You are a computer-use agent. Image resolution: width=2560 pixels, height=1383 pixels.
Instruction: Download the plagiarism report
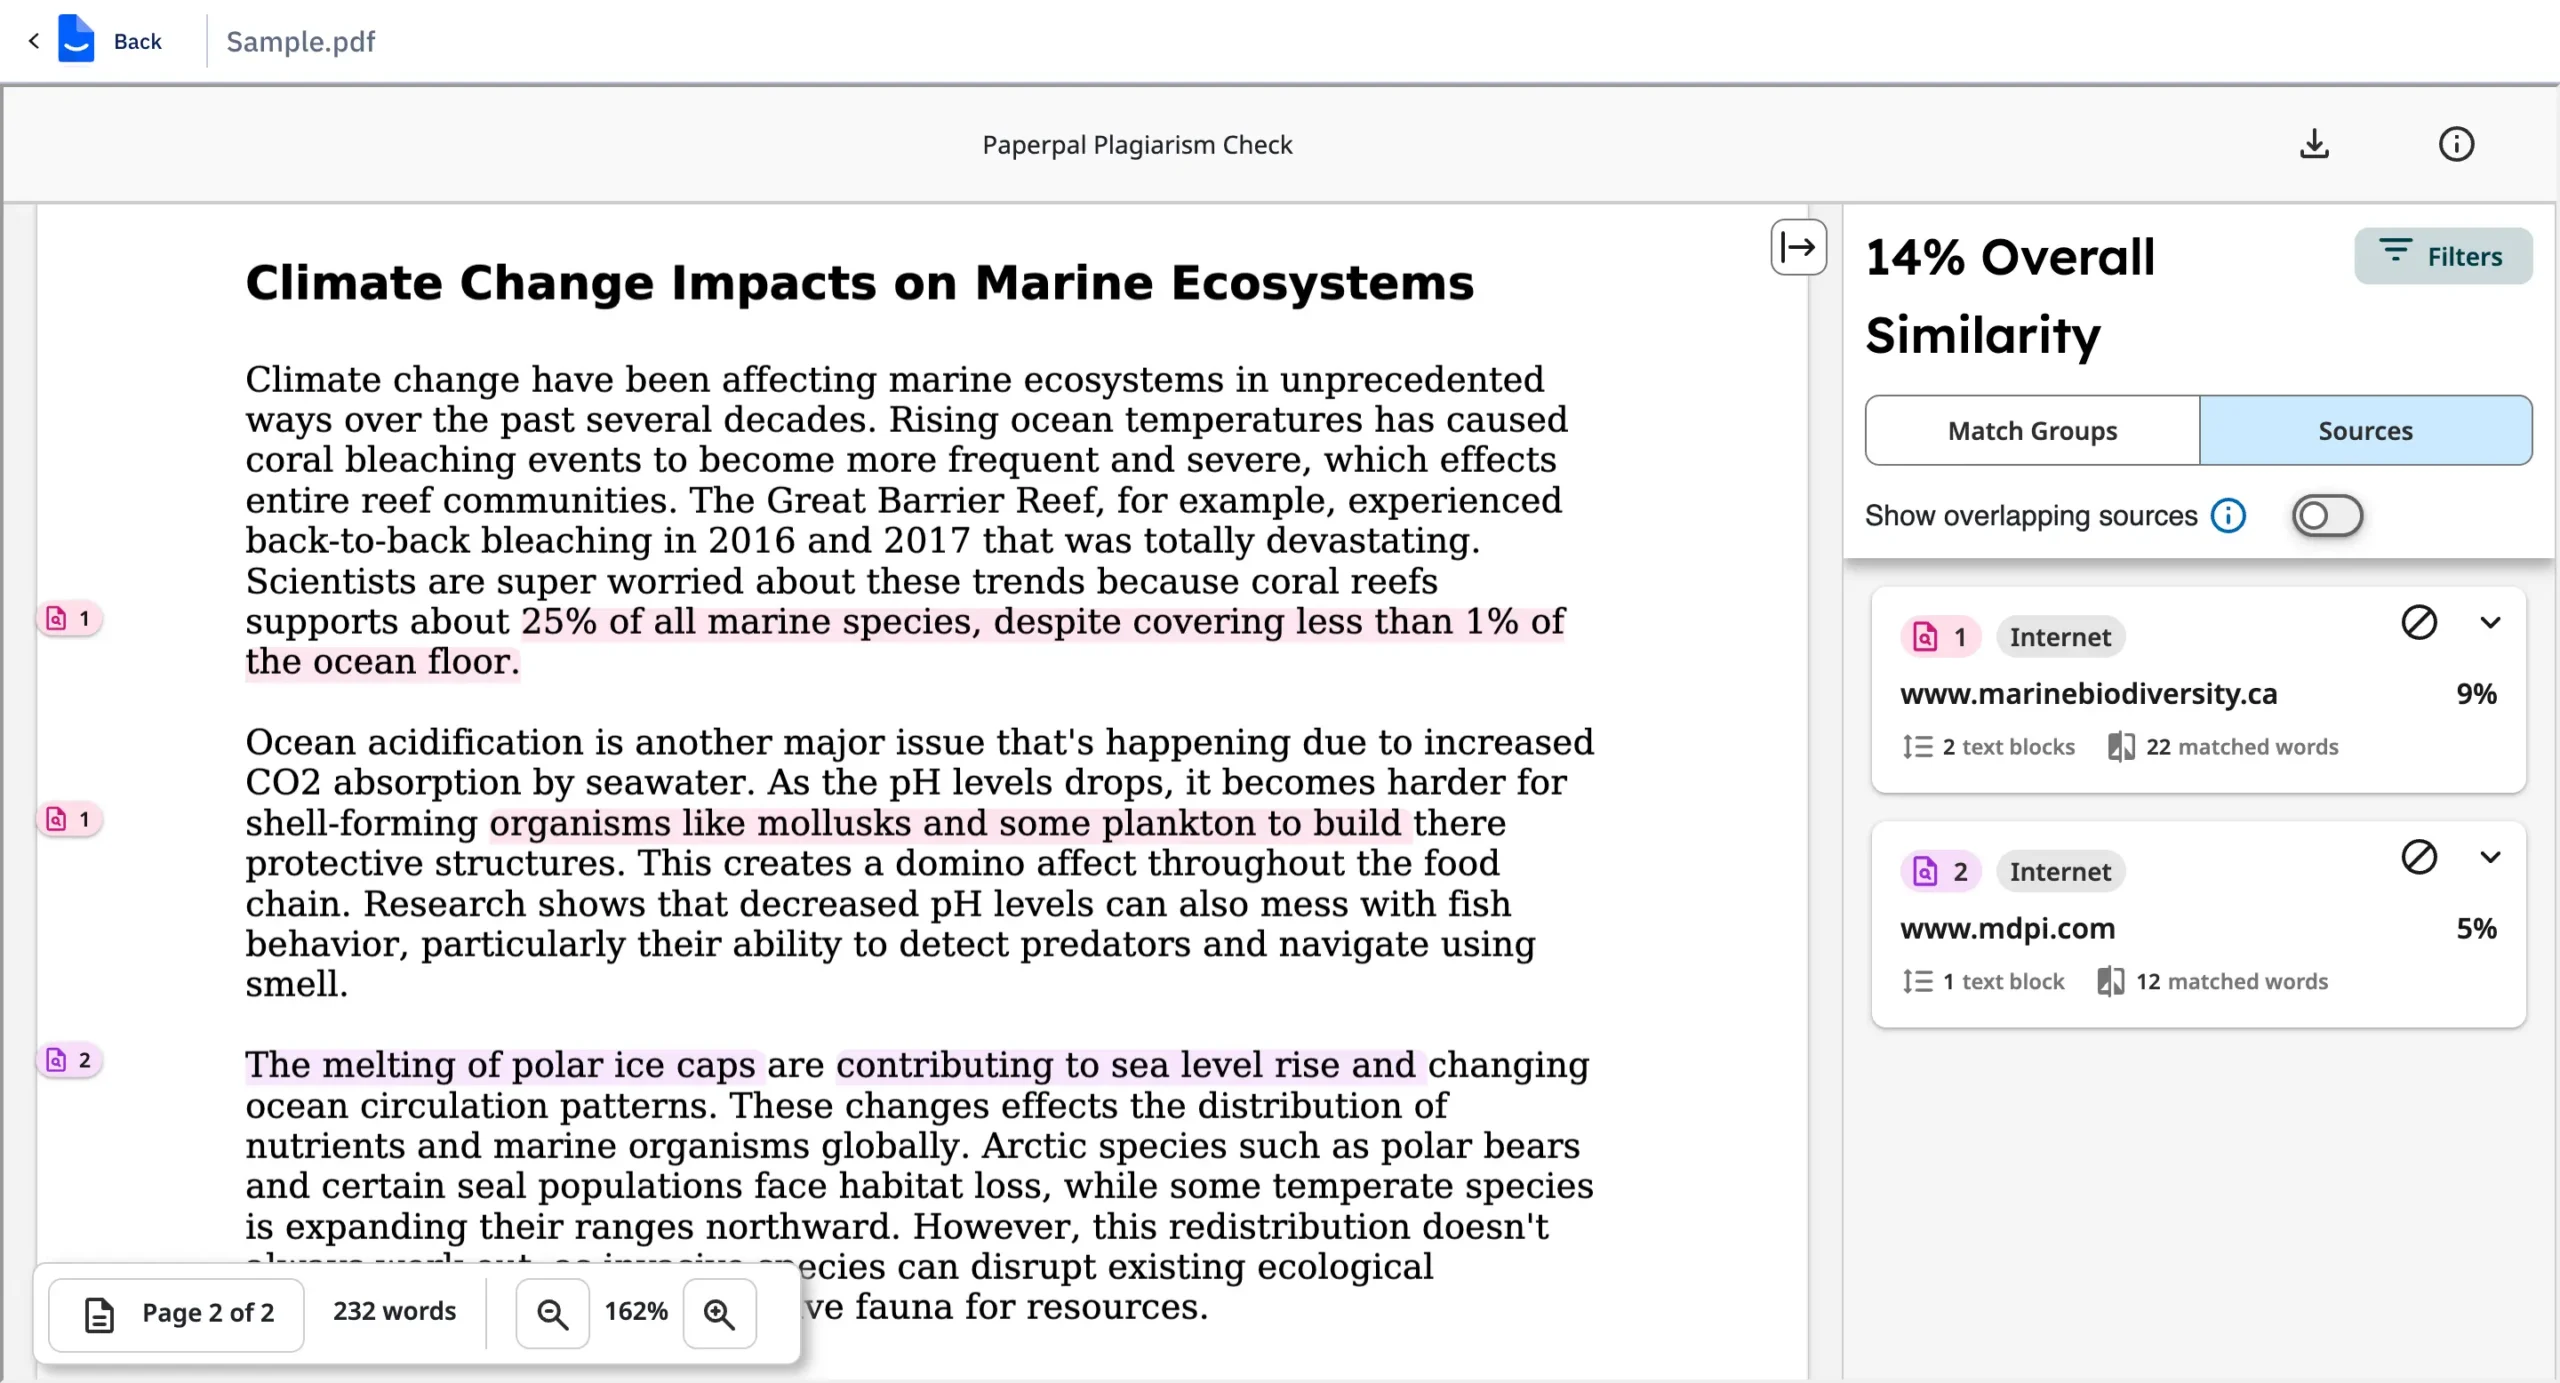click(x=2314, y=144)
